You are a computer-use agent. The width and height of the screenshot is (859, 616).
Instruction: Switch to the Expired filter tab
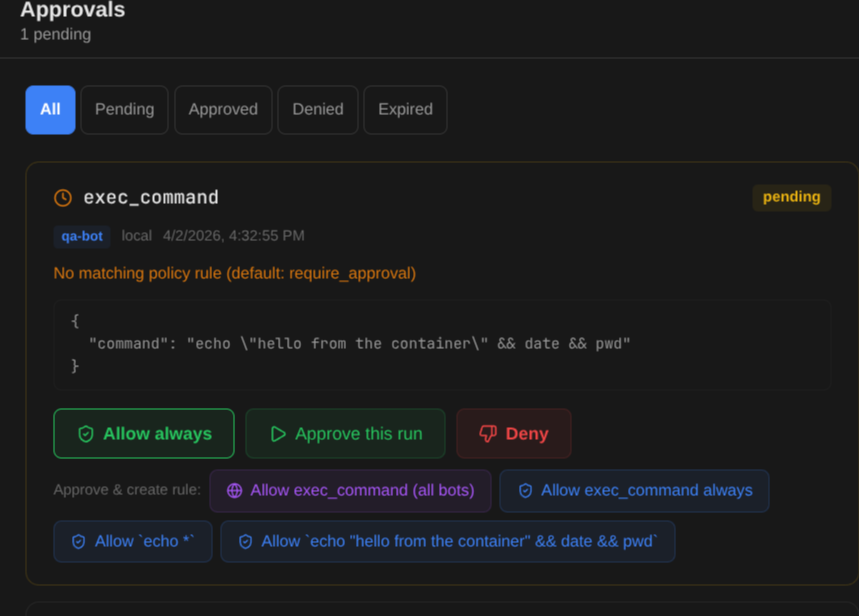coord(404,109)
